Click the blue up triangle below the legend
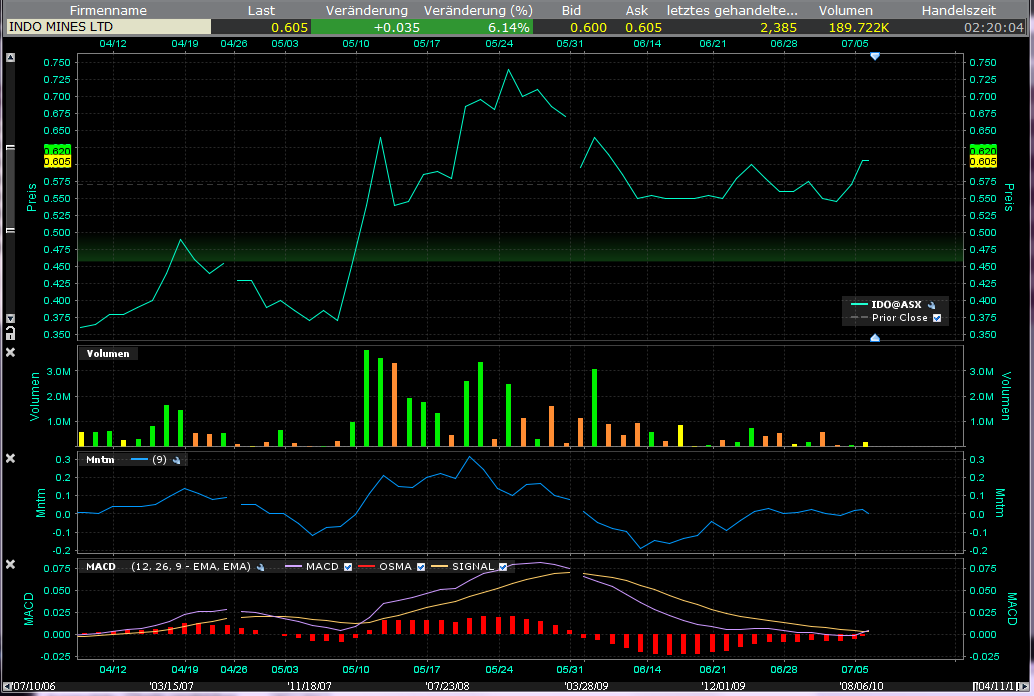The height and width of the screenshot is (696, 1034). point(875,338)
